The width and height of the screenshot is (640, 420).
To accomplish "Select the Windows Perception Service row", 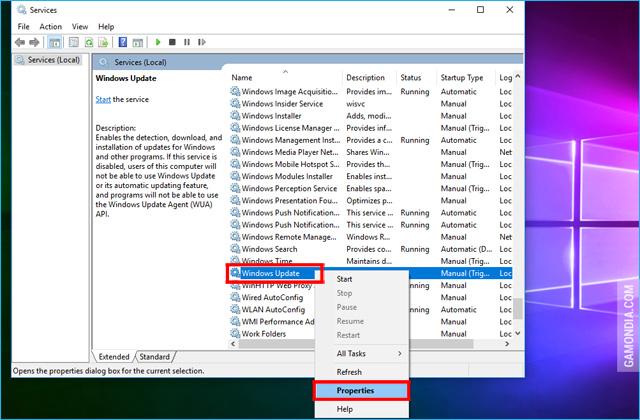I will point(370,188).
